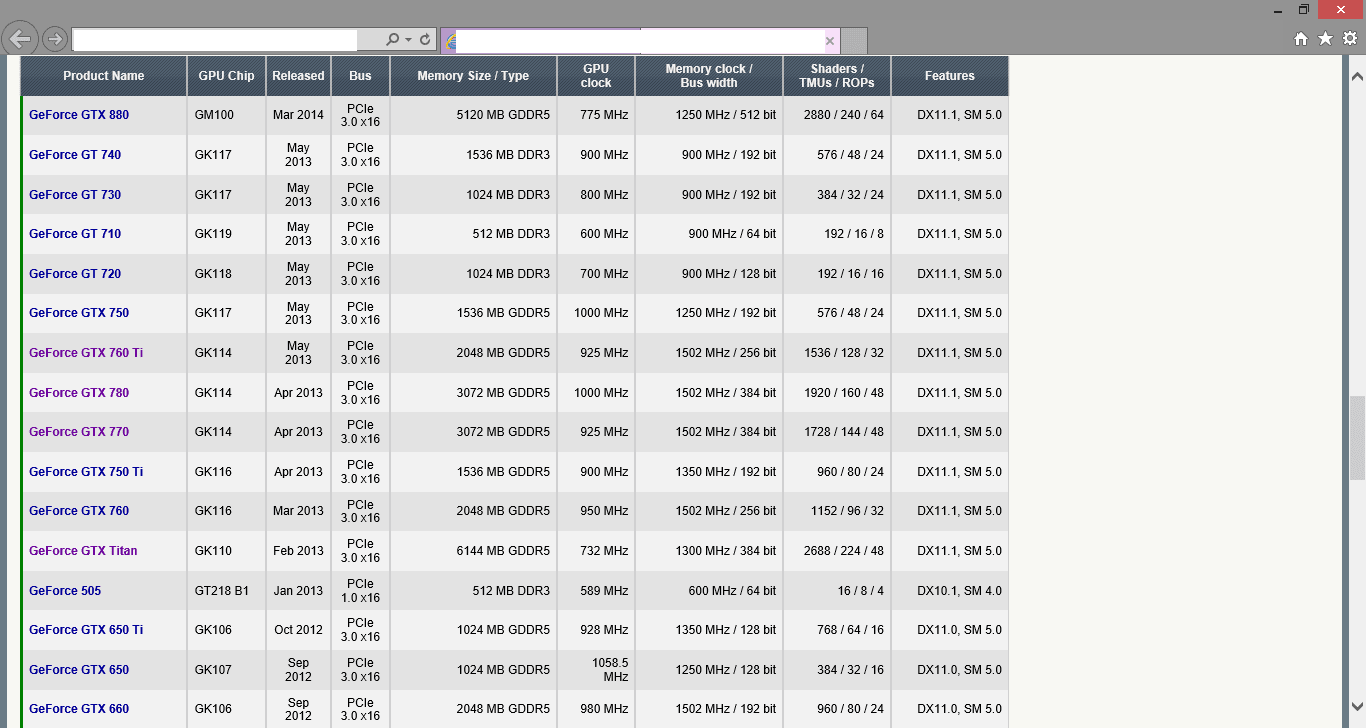Open the GeForce GT 740 link
1366x728 pixels.
click(x=75, y=155)
